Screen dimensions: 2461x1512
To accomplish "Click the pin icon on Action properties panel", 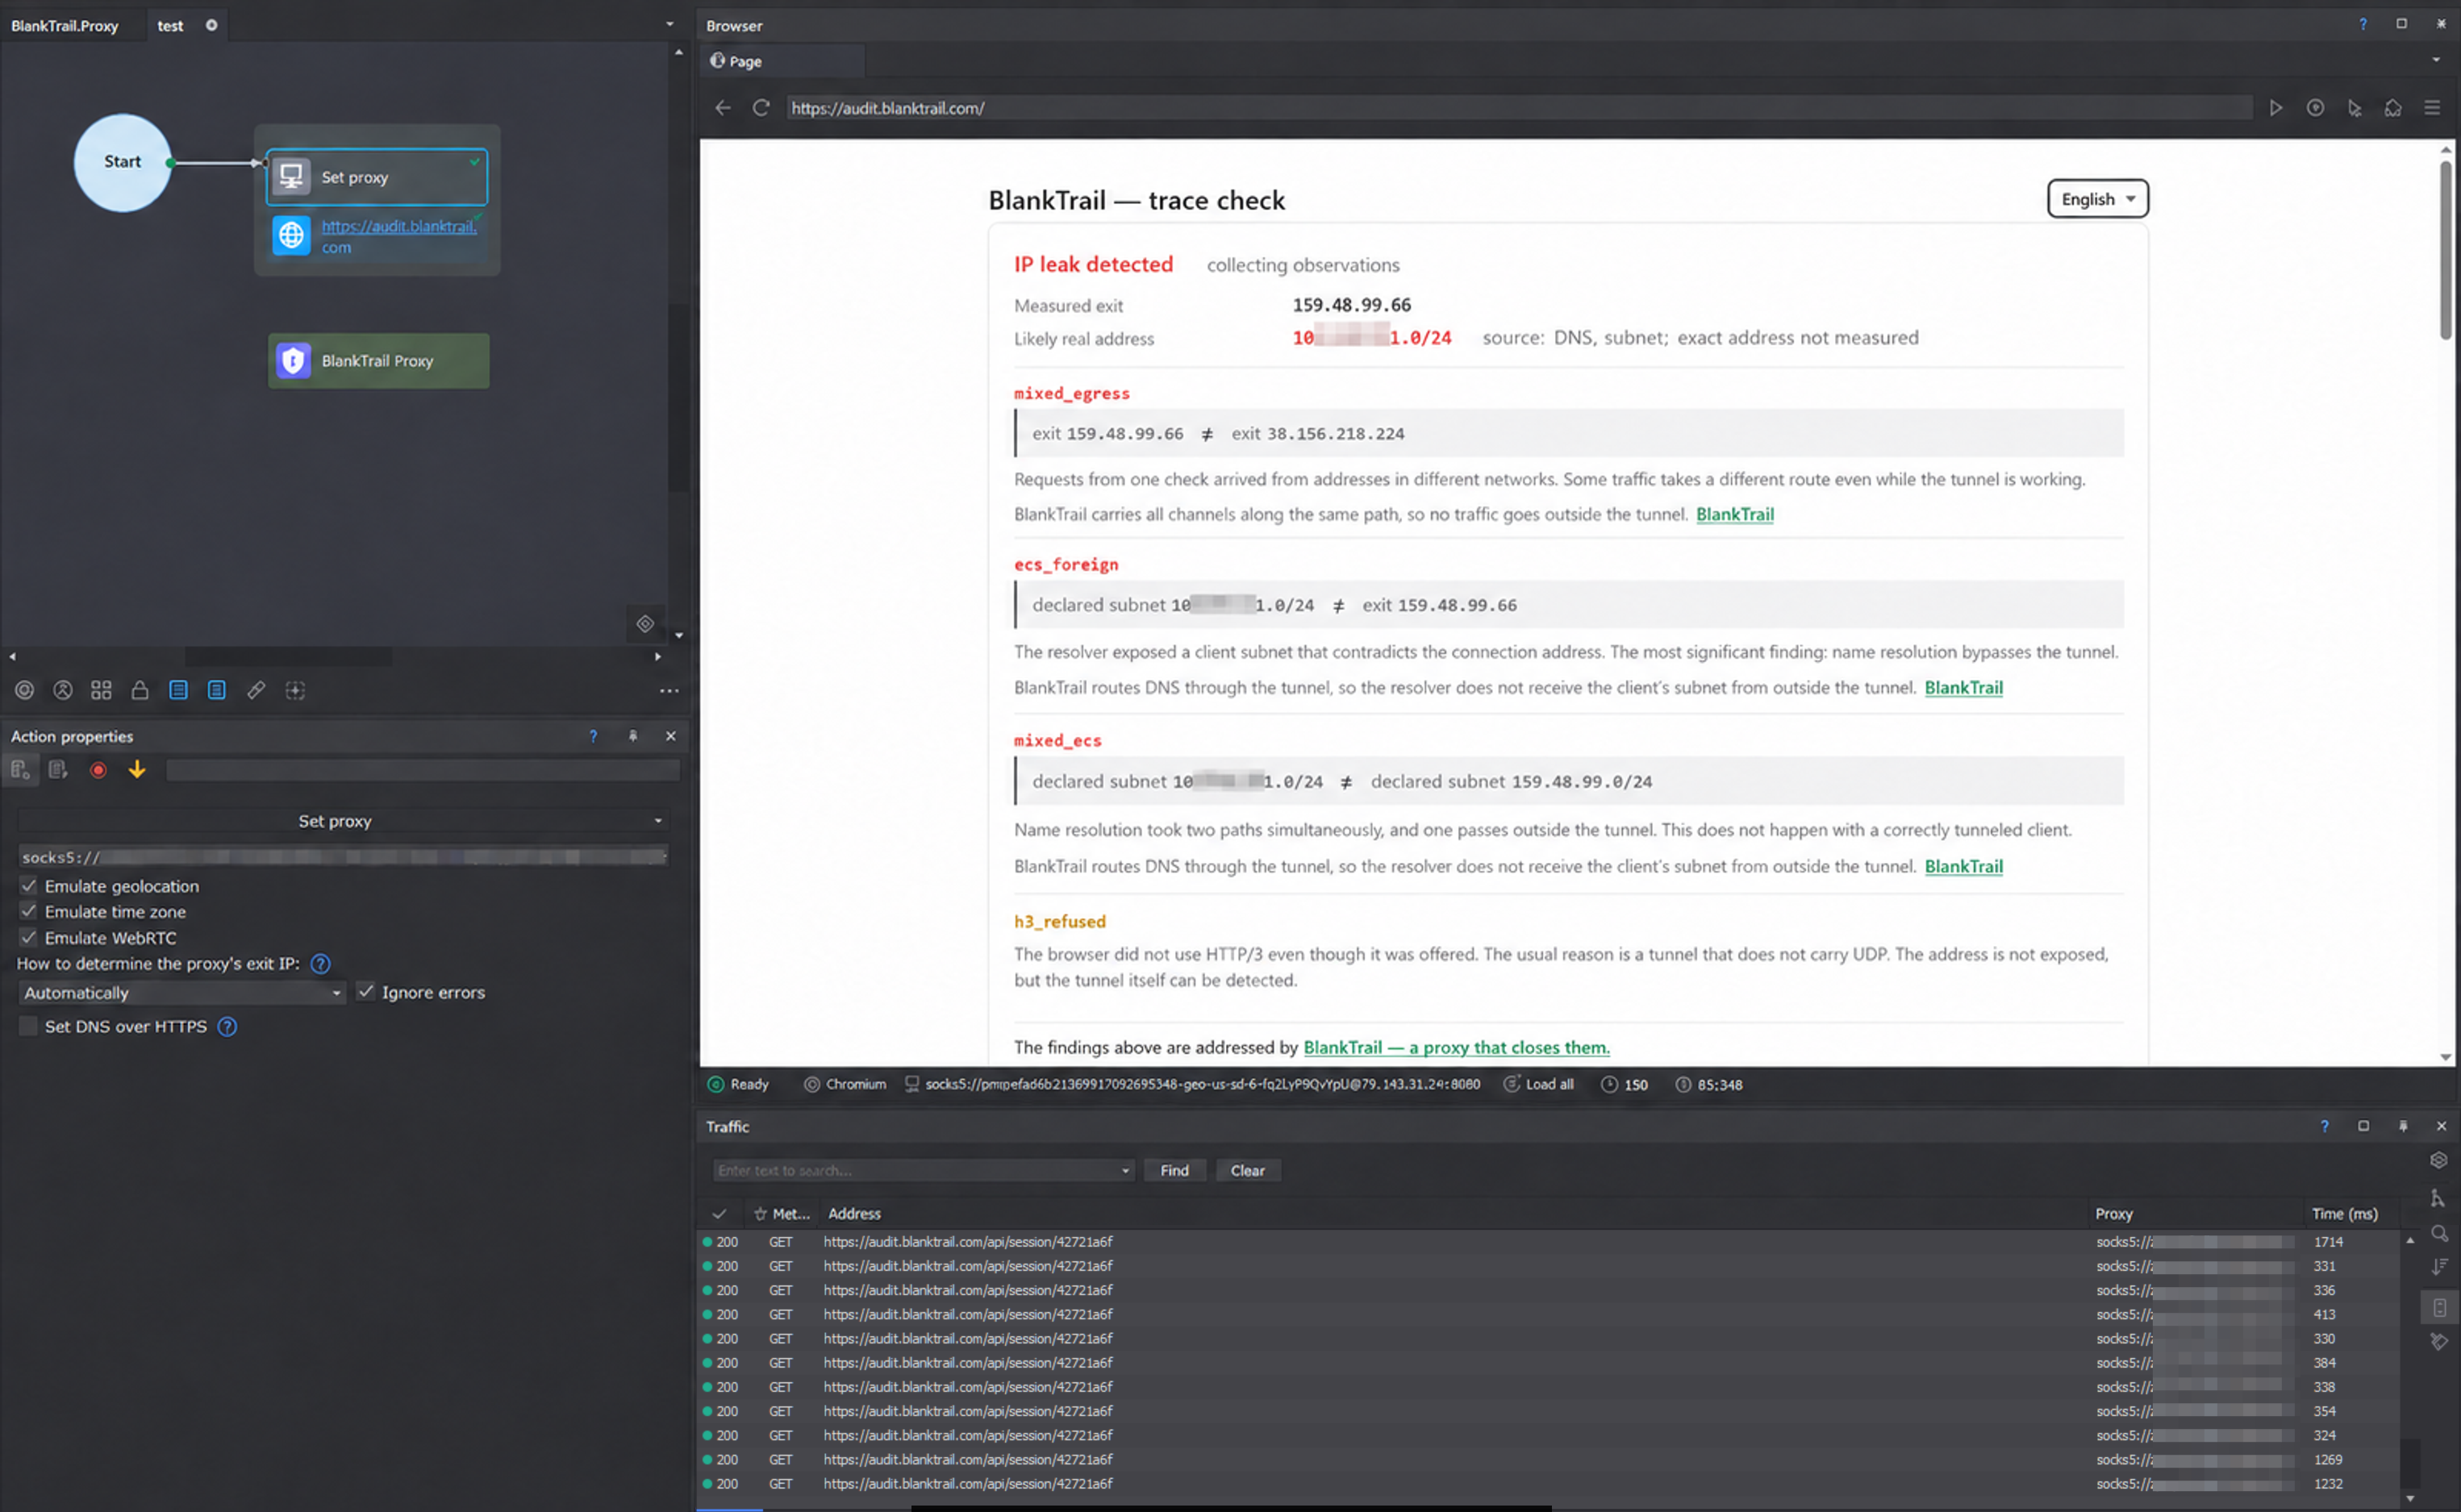I will (x=633, y=736).
